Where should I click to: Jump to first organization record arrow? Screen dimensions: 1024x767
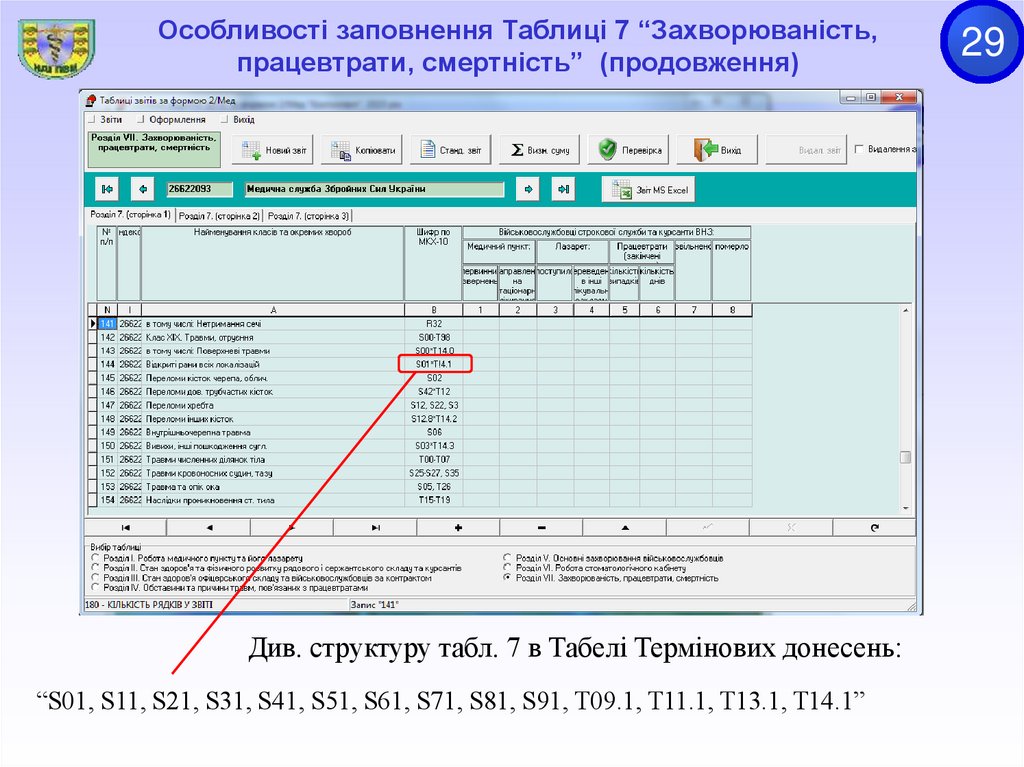point(107,189)
